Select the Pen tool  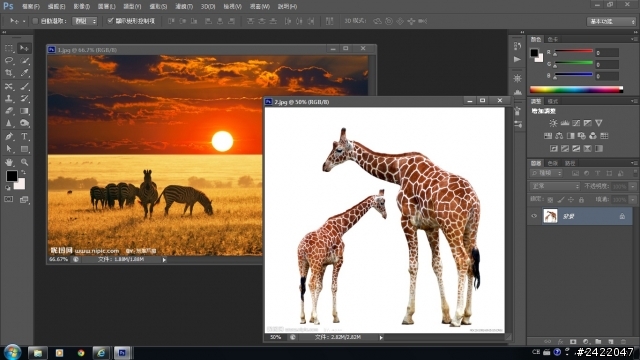pos(9,137)
